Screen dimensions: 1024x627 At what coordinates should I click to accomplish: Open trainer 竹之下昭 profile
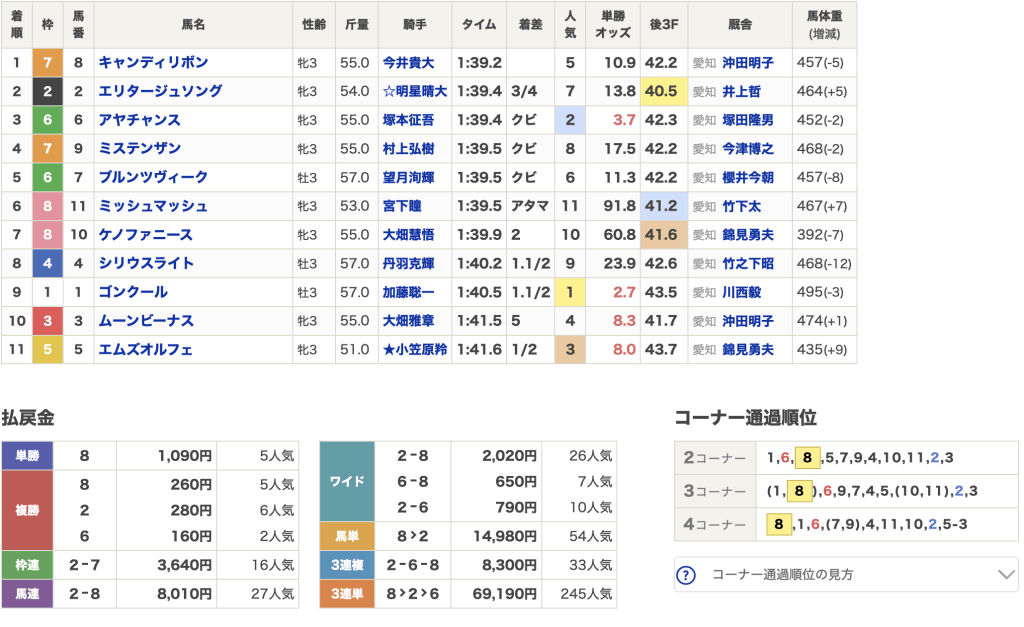point(748,264)
